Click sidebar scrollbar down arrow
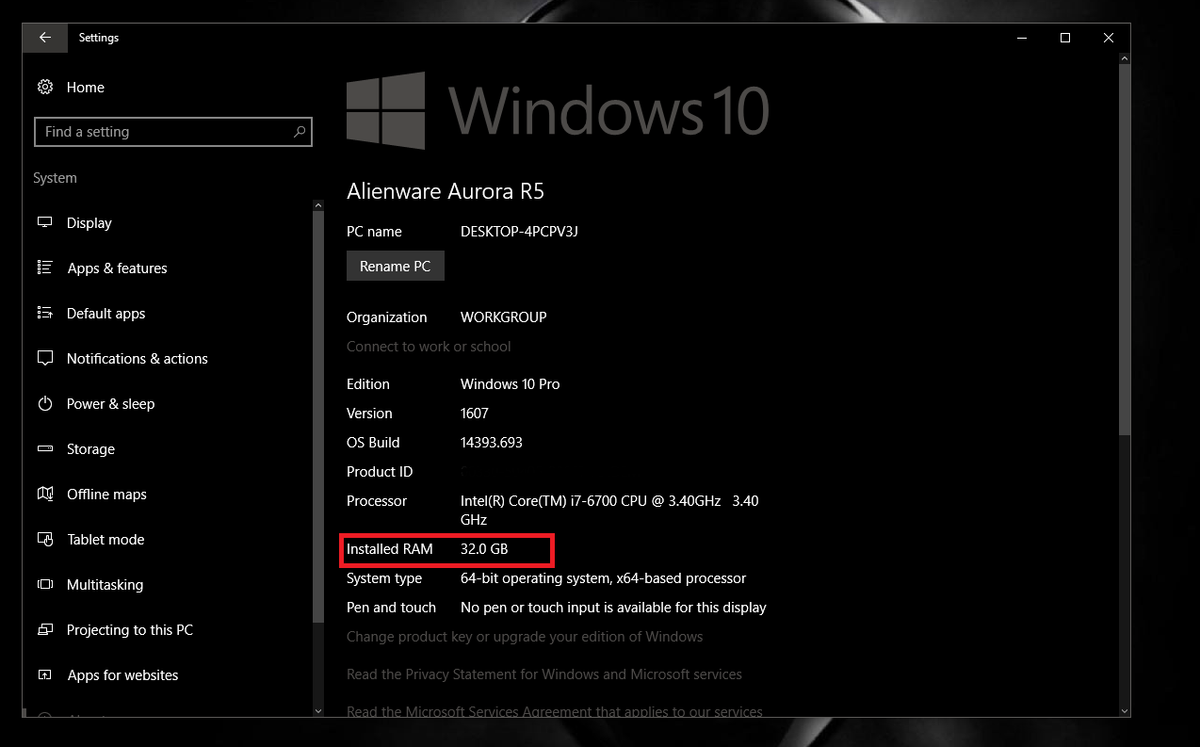 pos(318,711)
